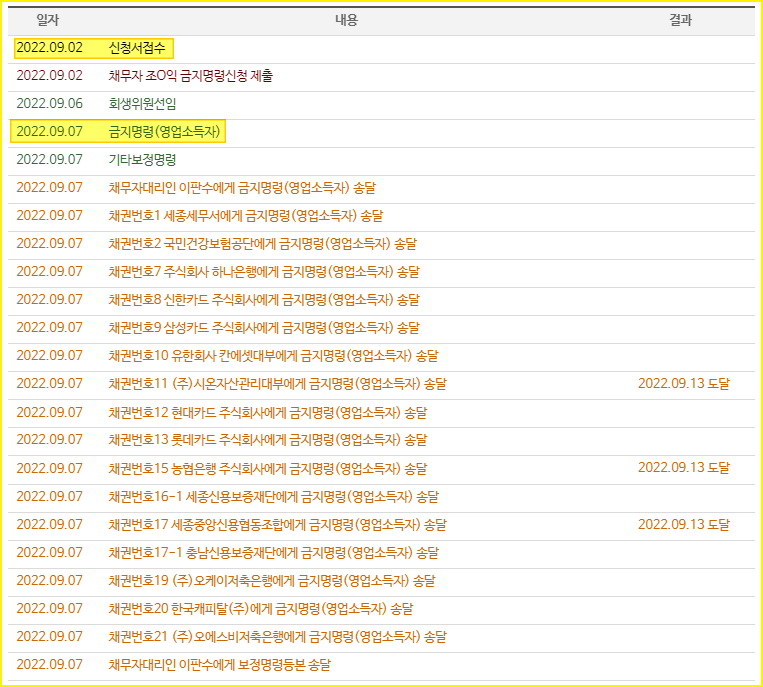Image resolution: width=763 pixels, height=687 pixels.
Task: Click the 결과 column header
Action: point(680,20)
